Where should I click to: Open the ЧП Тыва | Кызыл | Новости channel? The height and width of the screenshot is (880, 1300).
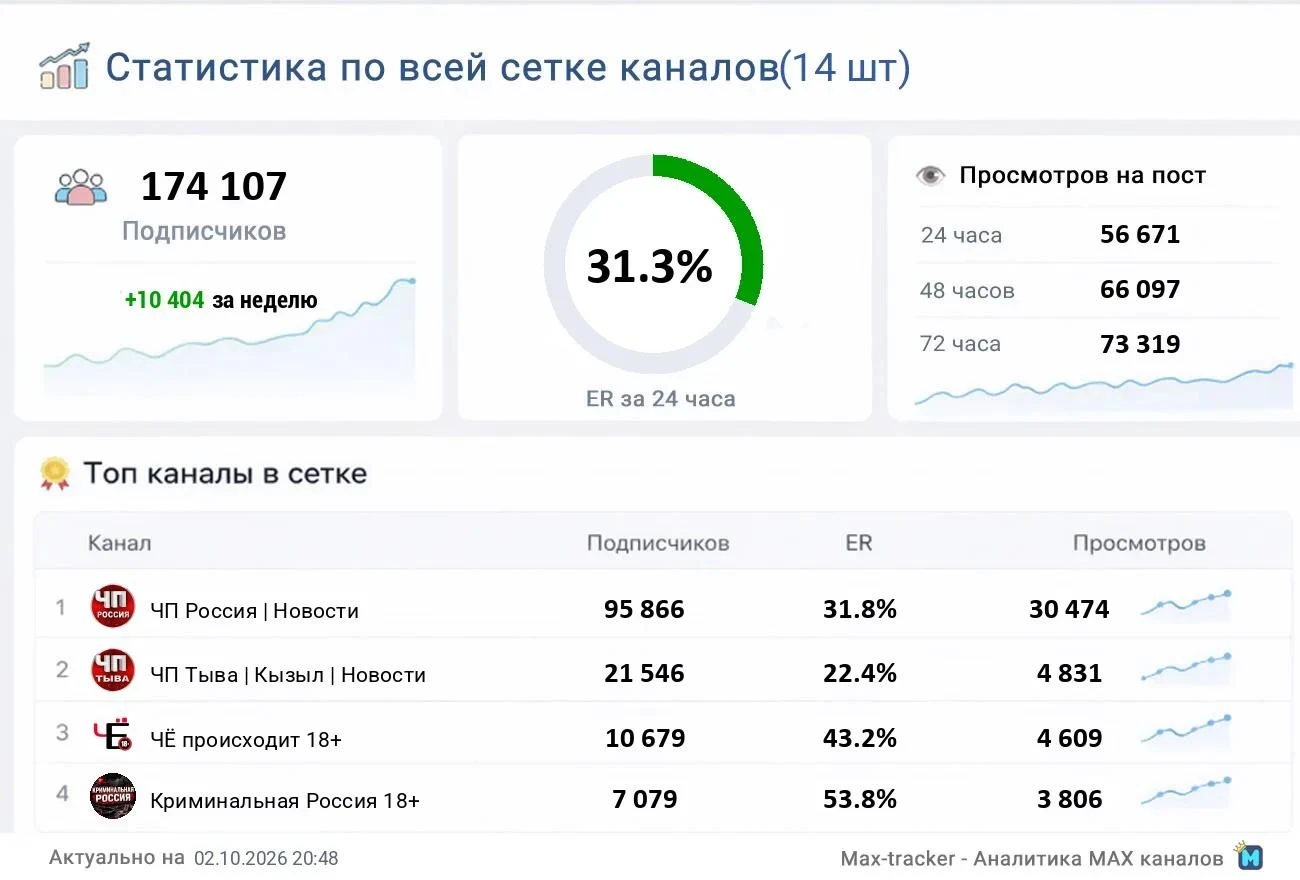[288, 675]
